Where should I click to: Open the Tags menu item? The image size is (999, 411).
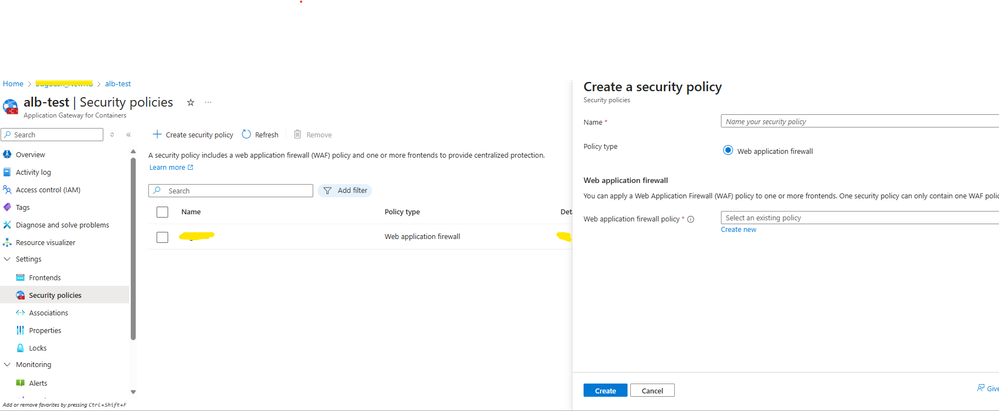click(x=22, y=208)
